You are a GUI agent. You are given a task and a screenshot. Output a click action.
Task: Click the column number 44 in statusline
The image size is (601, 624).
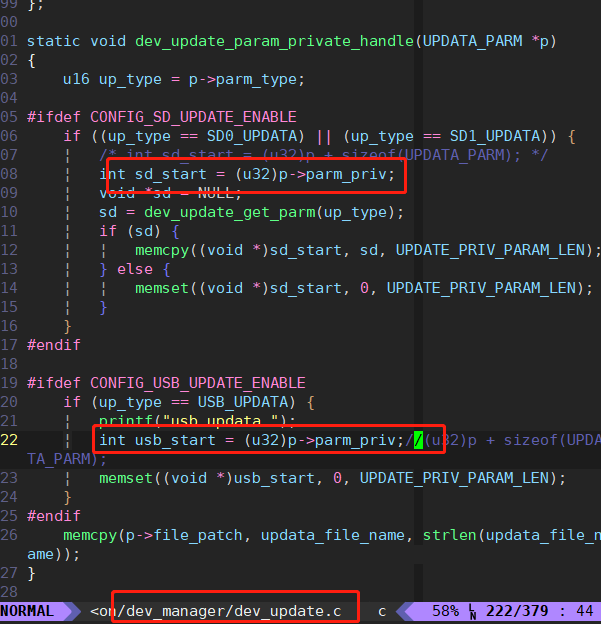click(584, 611)
